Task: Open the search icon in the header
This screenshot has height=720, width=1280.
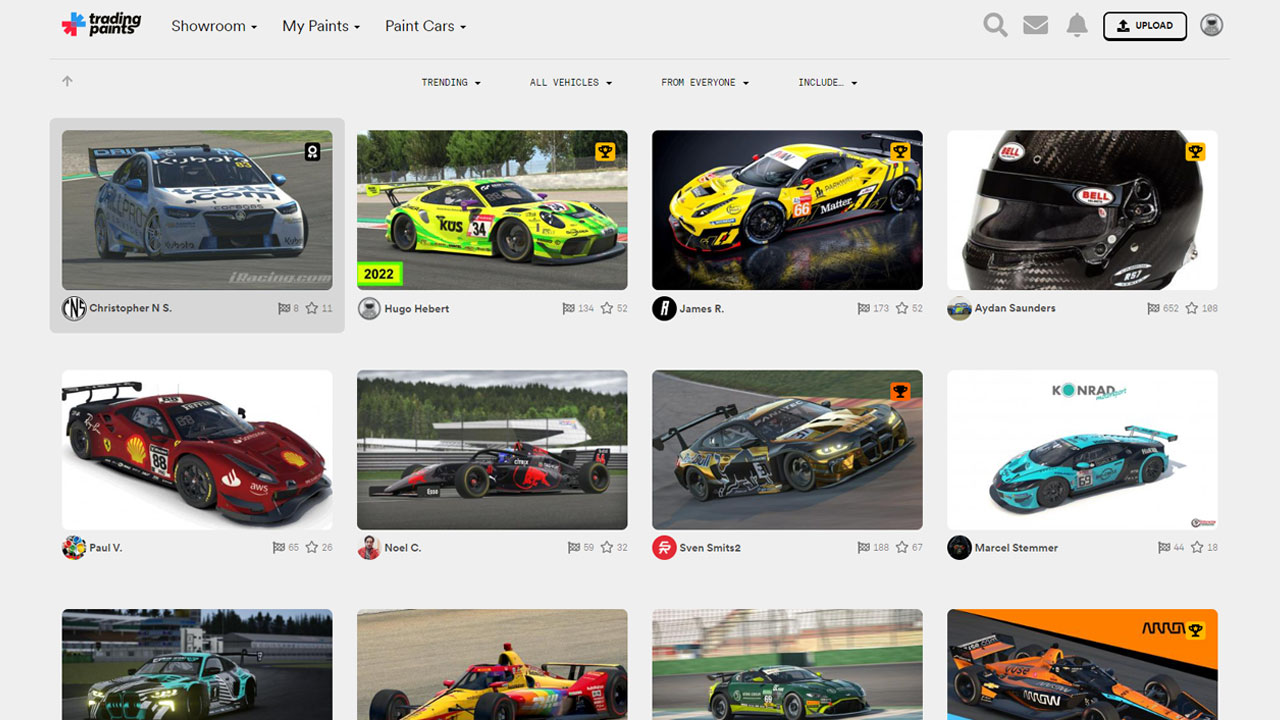Action: click(995, 25)
